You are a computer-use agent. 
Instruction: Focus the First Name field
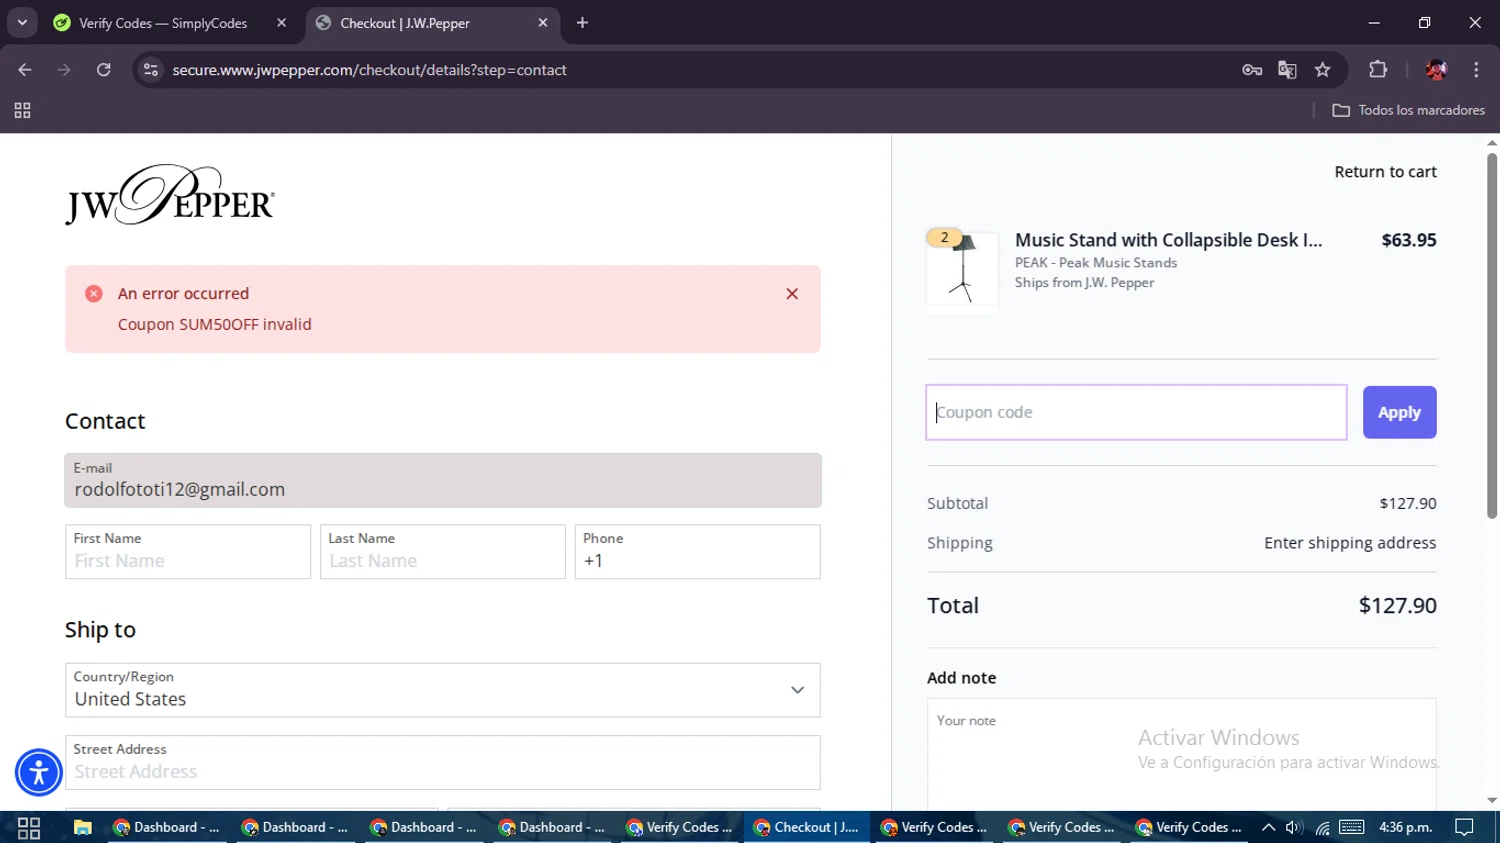188,552
